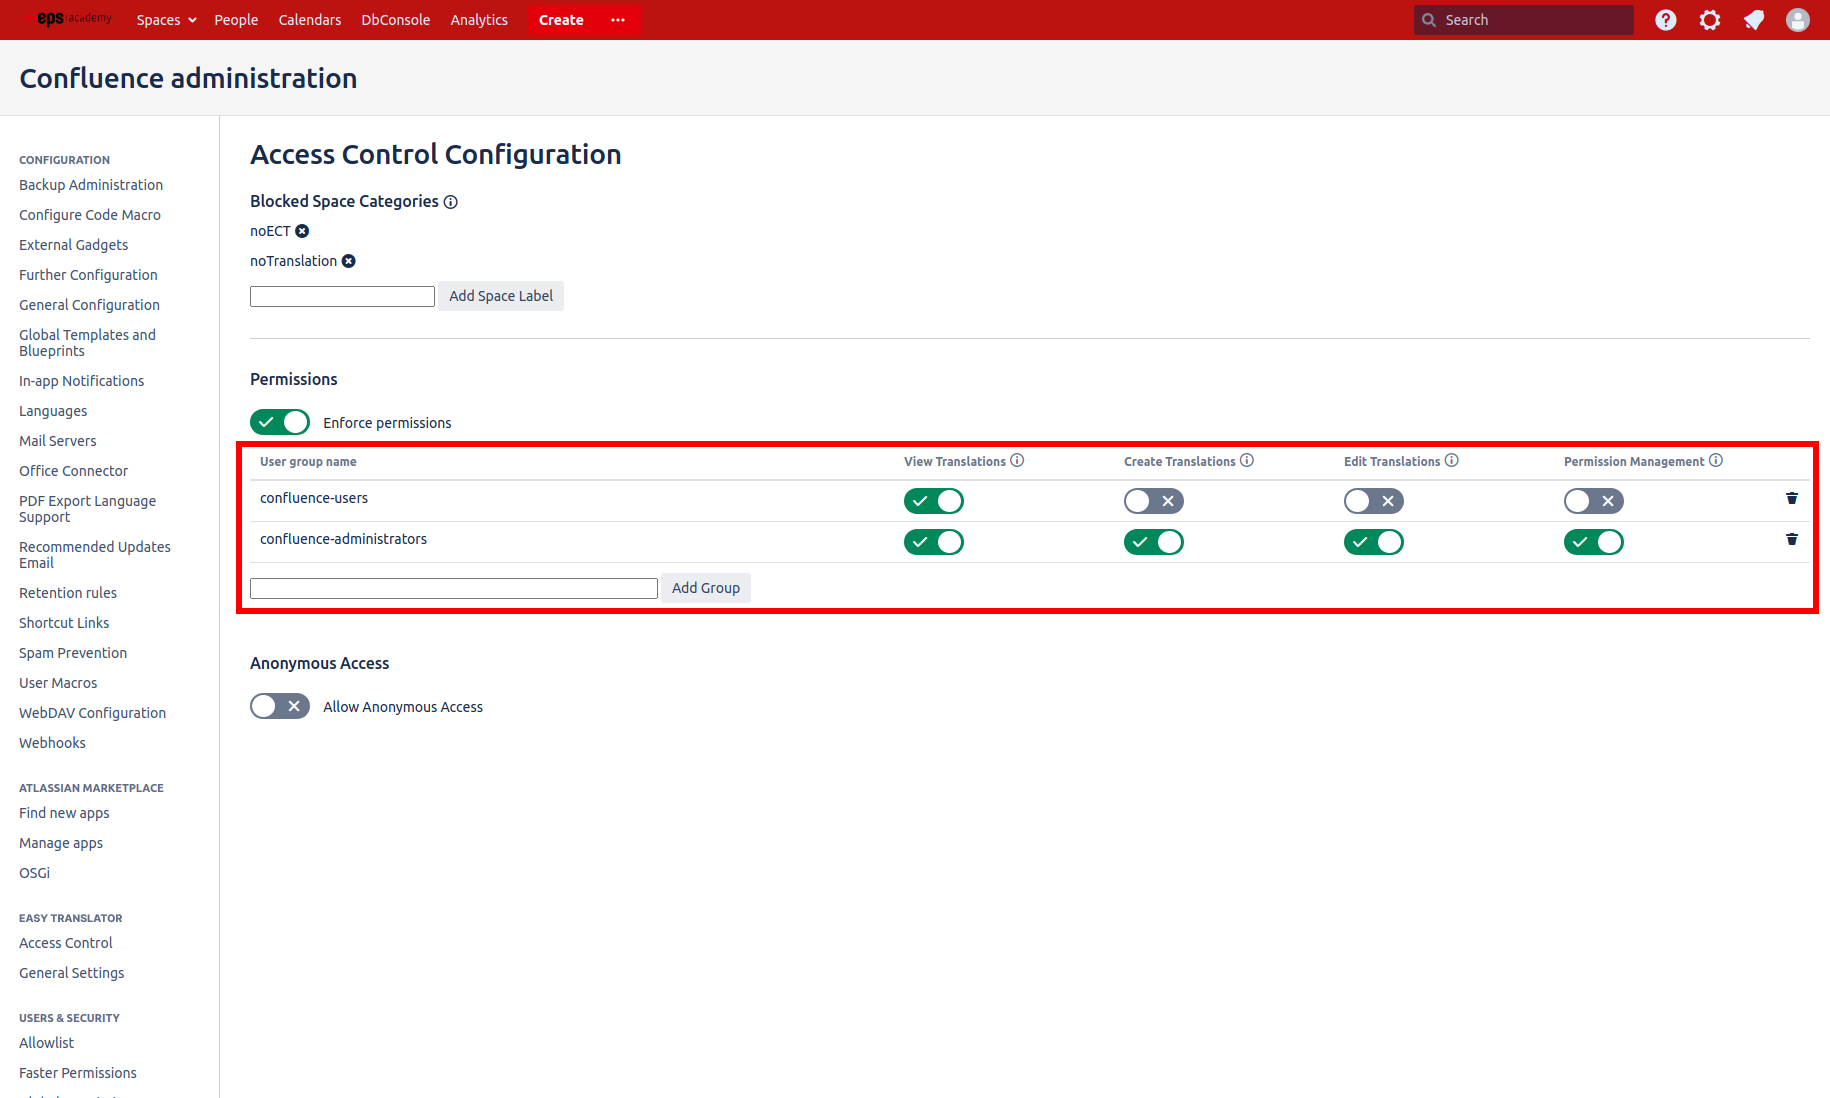Disable the Enforce permissions toggle

pos(279,422)
